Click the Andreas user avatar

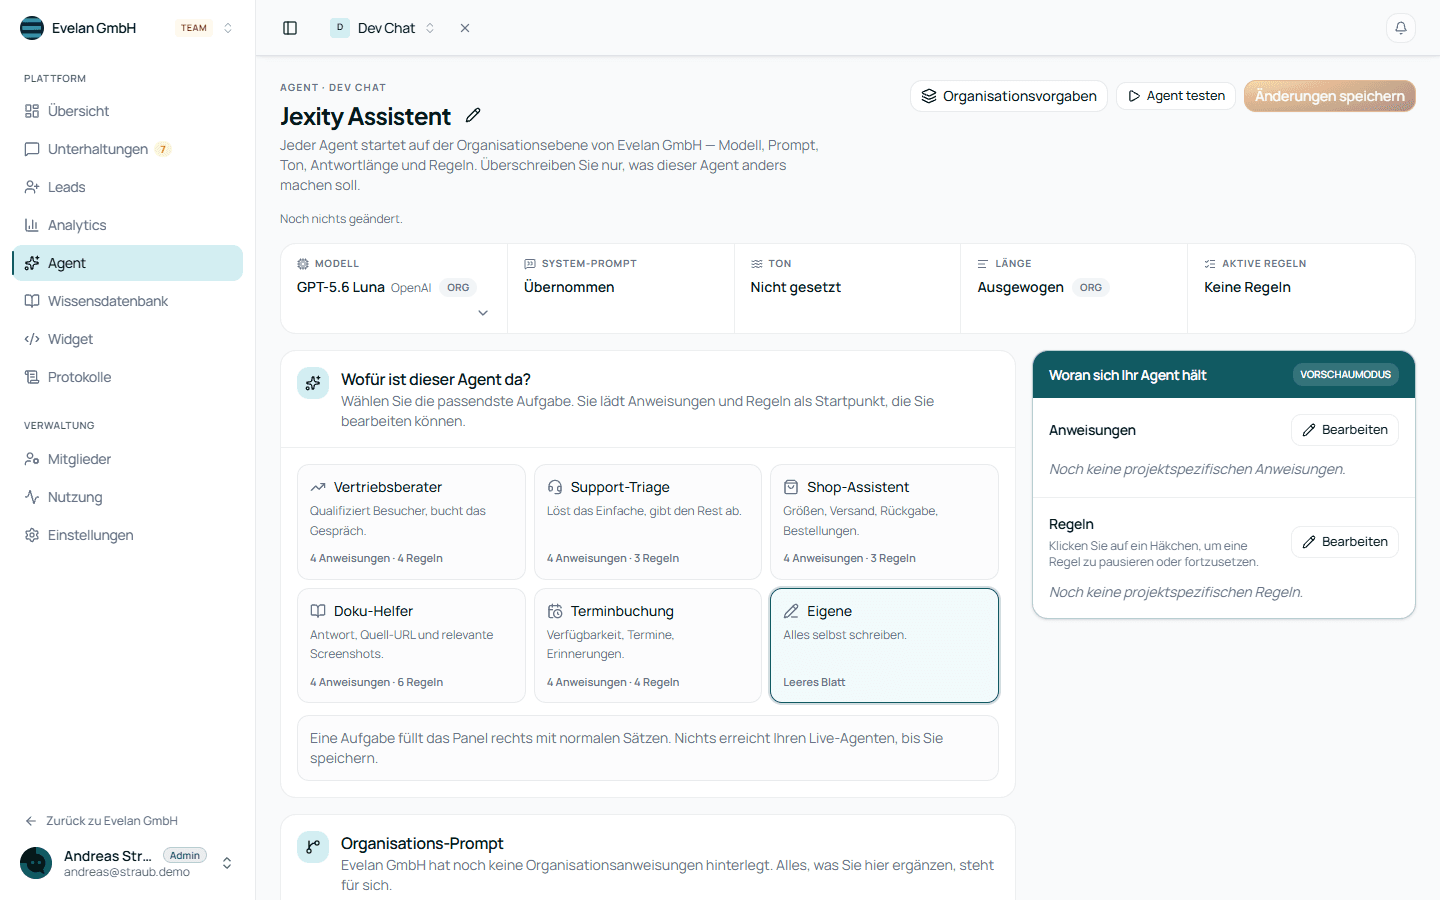[x=36, y=863]
